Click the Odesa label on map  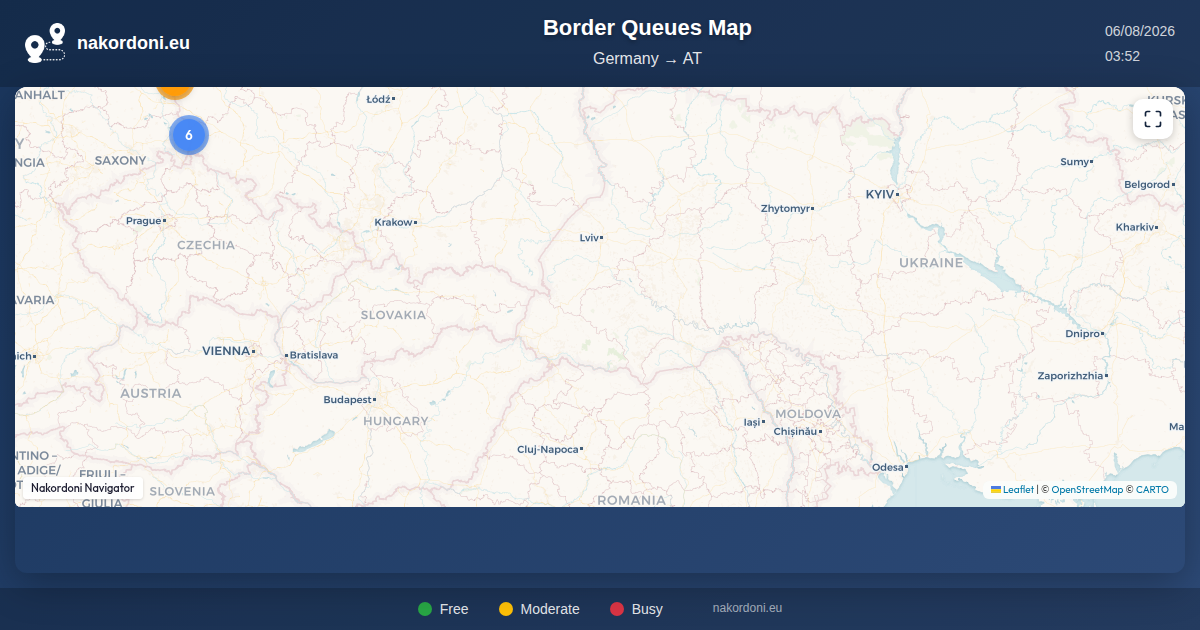tap(887, 467)
